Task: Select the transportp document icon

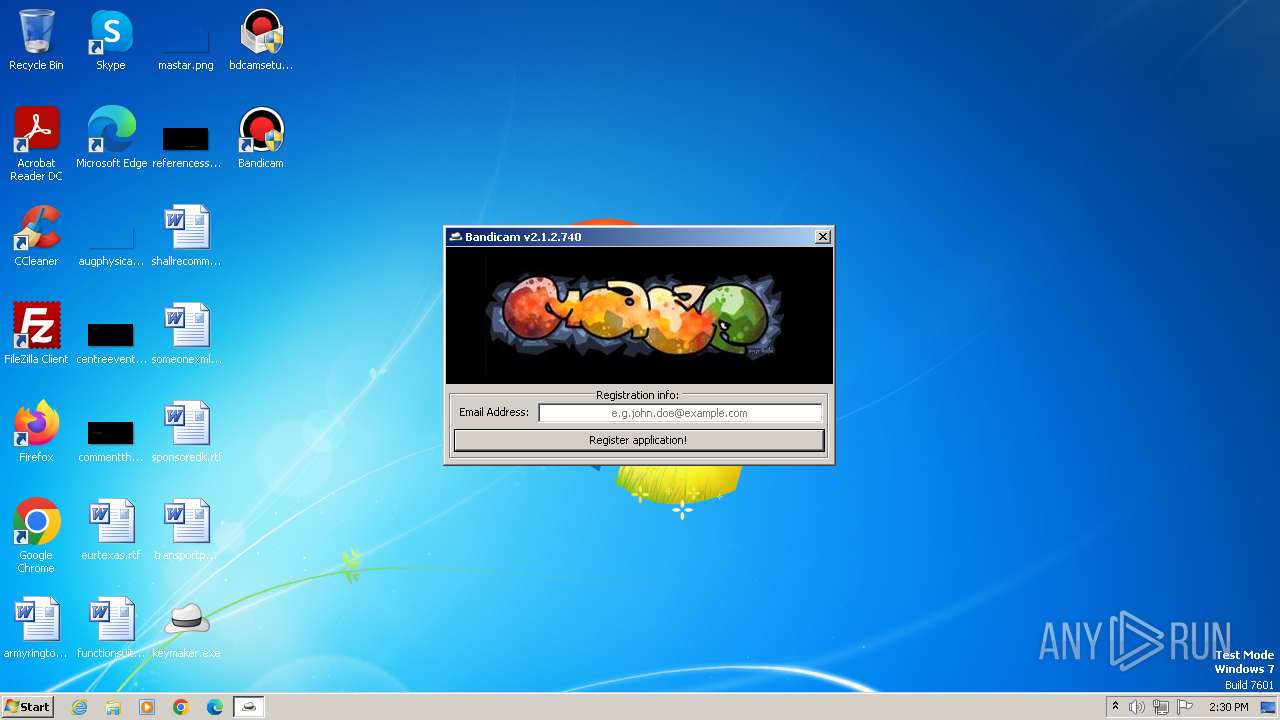Action: (186, 530)
